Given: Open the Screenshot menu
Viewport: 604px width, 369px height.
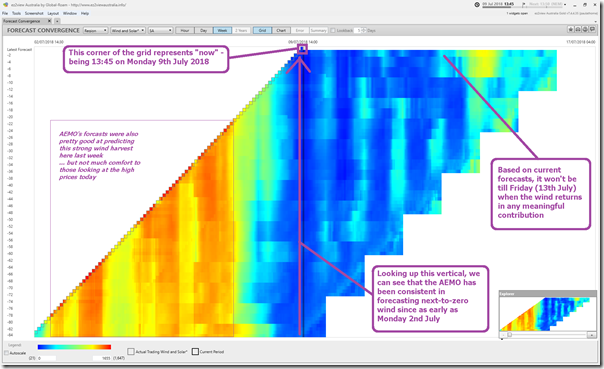Looking at the screenshot, I should click(x=34, y=13).
